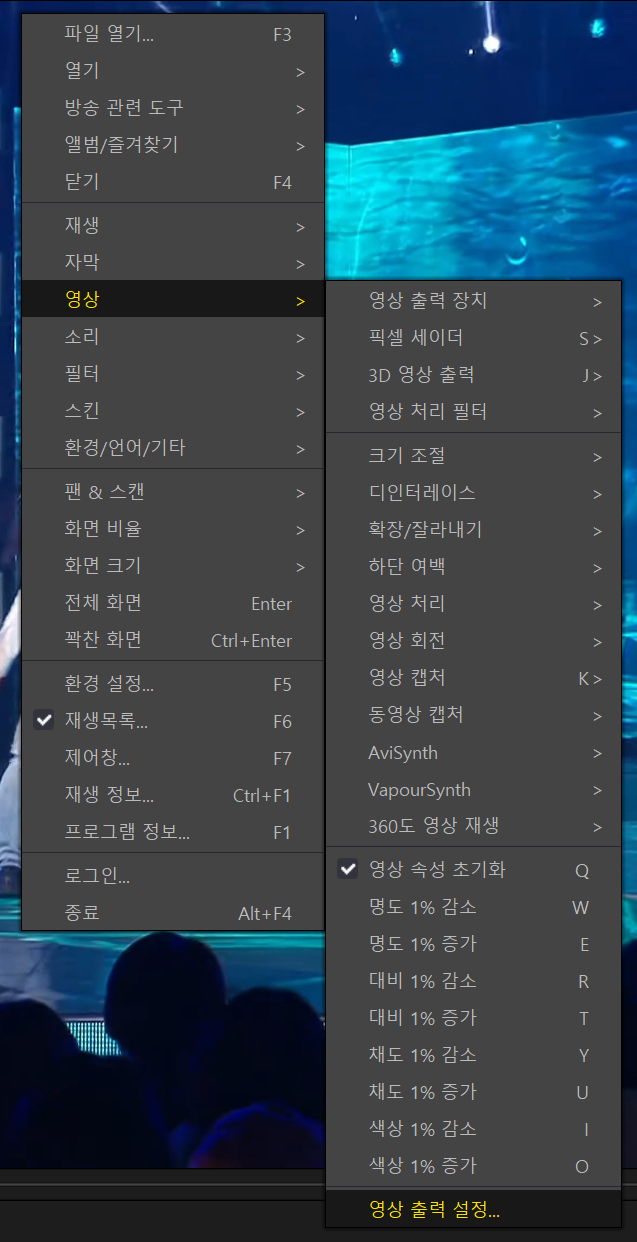The image size is (637, 1242).
Task: Open 환경 설정... preferences
Action: [x=173, y=684]
